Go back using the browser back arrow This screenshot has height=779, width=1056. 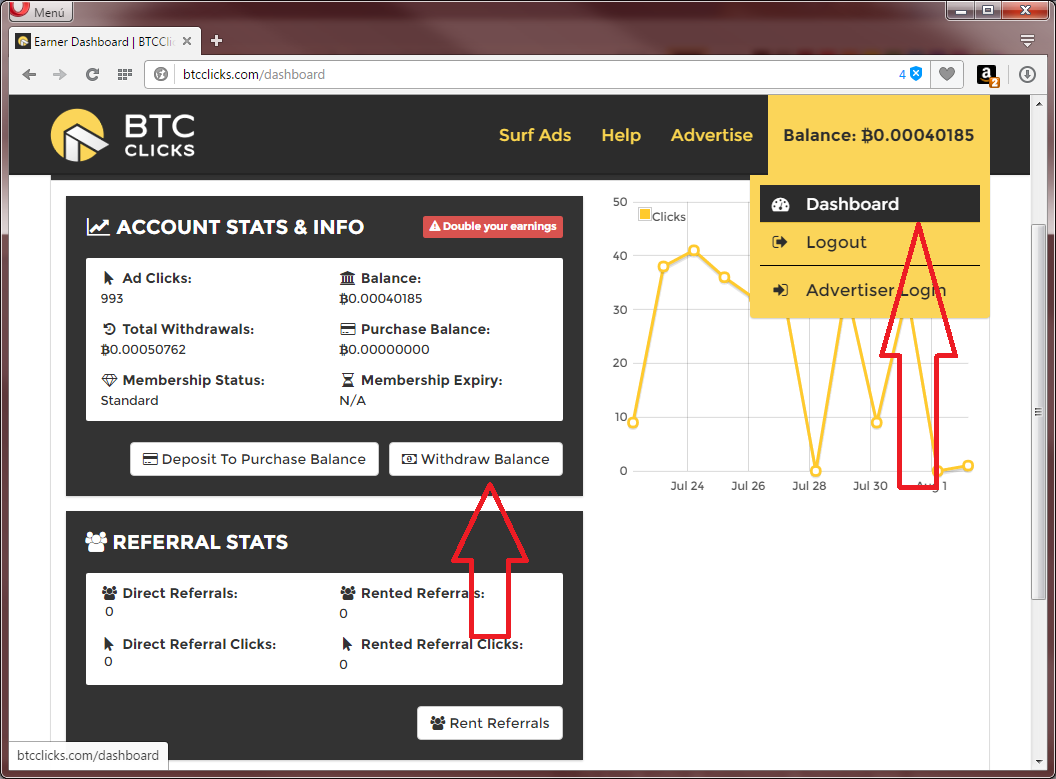30,74
